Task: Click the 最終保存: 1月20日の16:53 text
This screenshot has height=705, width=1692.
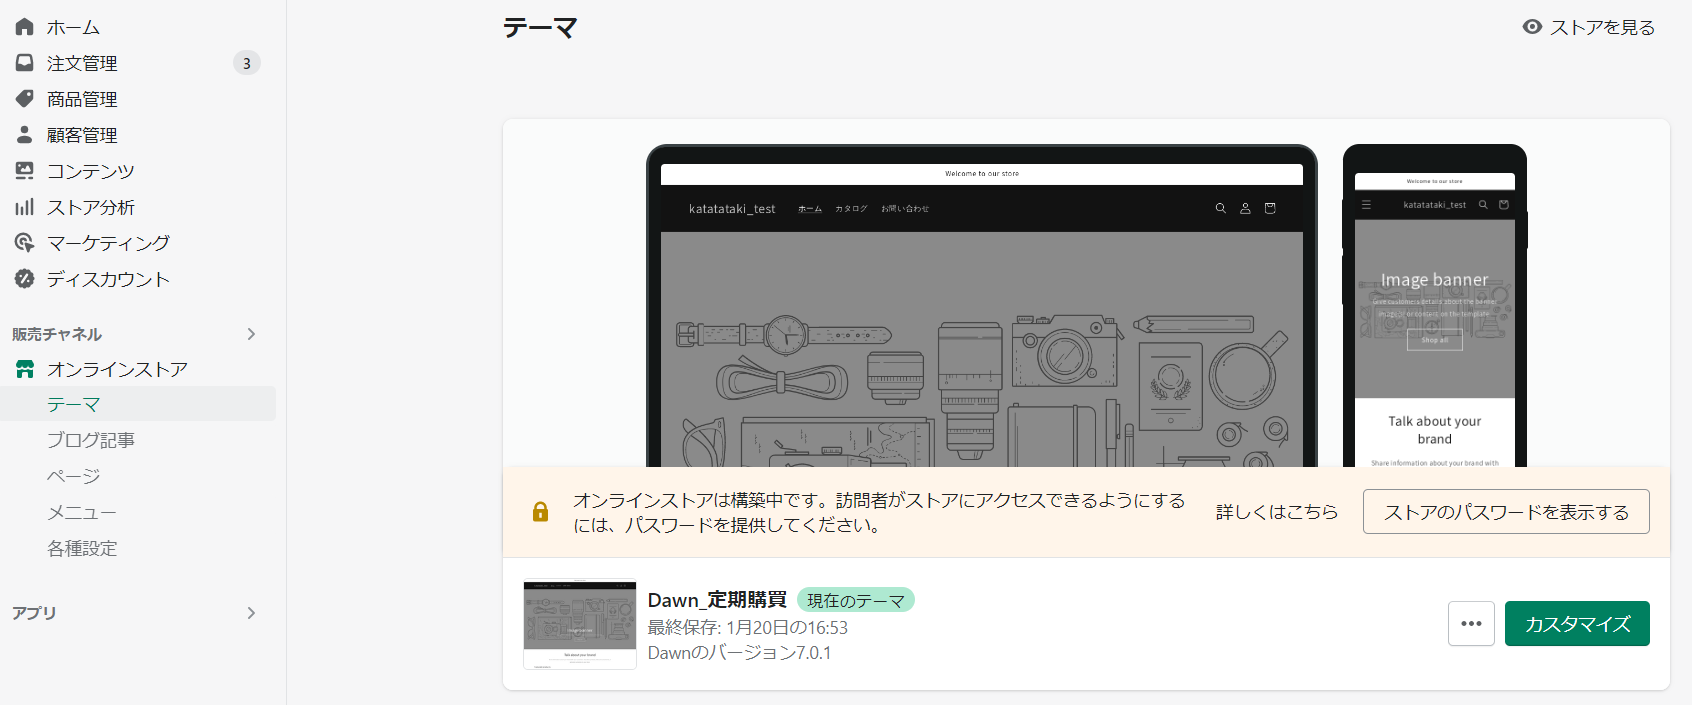Action: coord(748,627)
